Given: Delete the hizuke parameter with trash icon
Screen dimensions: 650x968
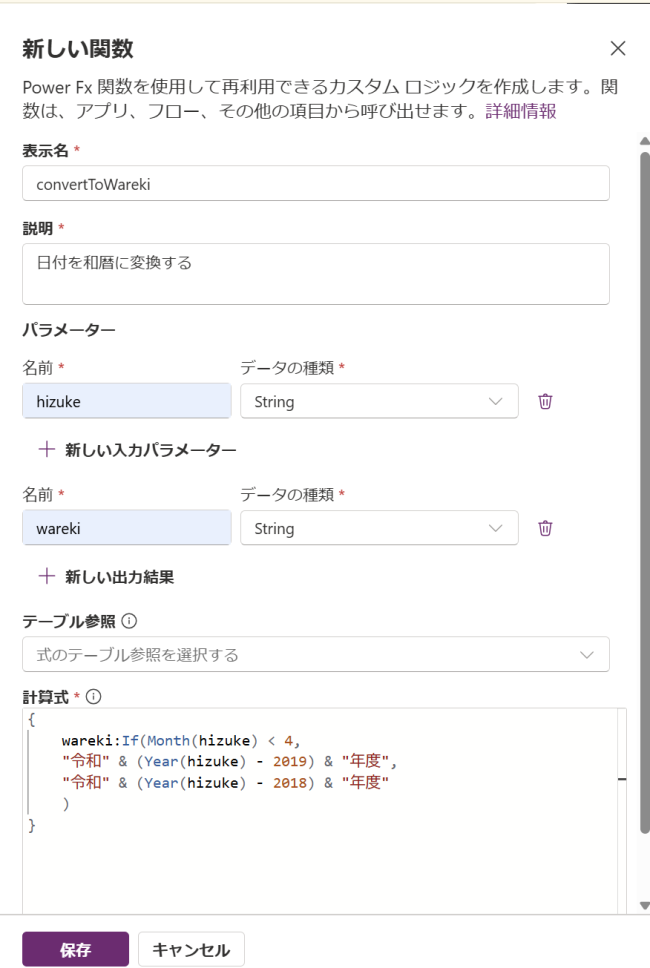Looking at the screenshot, I should click(545, 401).
